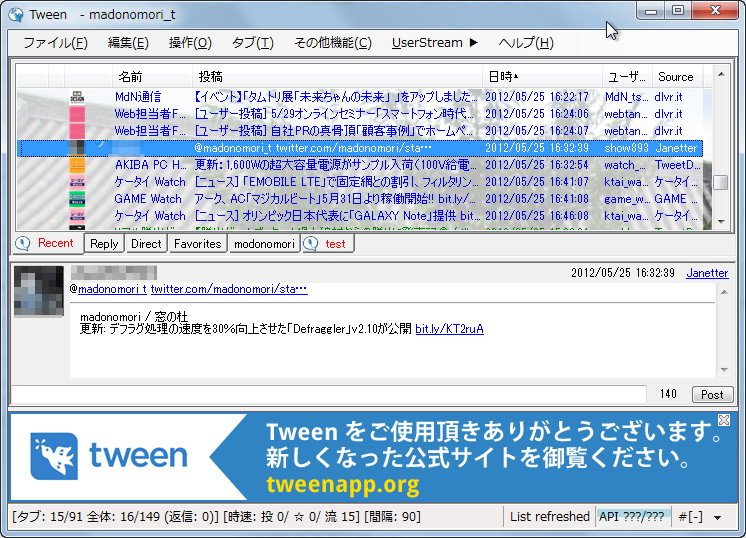Select the GALAXY Note news tweet
746x538 pixels.
pyautogui.click(x=337, y=216)
